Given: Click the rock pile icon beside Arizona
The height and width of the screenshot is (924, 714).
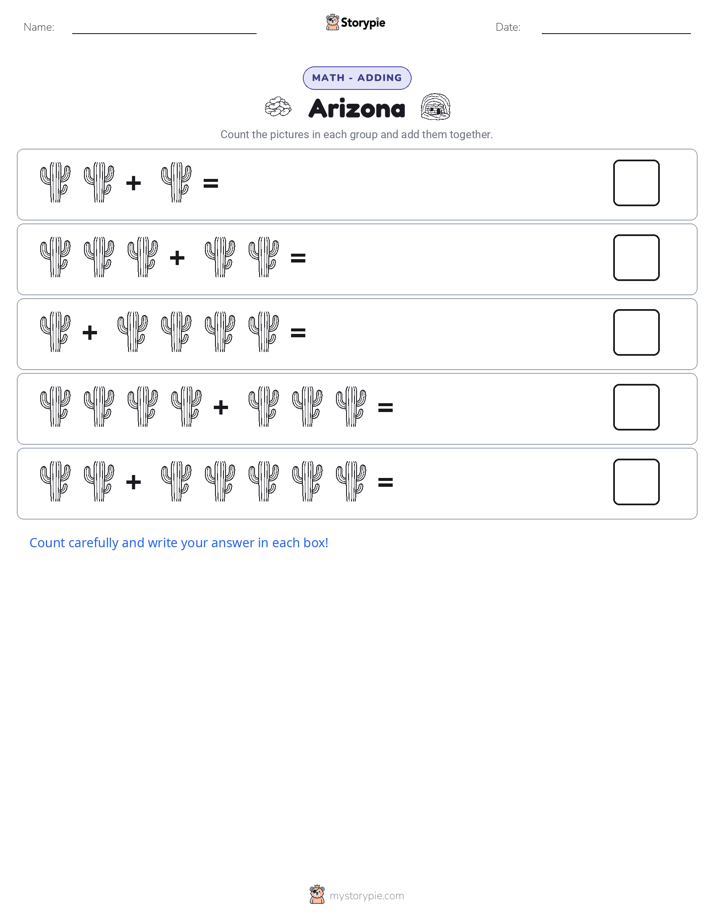Looking at the screenshot, I should tap(278, 107).
